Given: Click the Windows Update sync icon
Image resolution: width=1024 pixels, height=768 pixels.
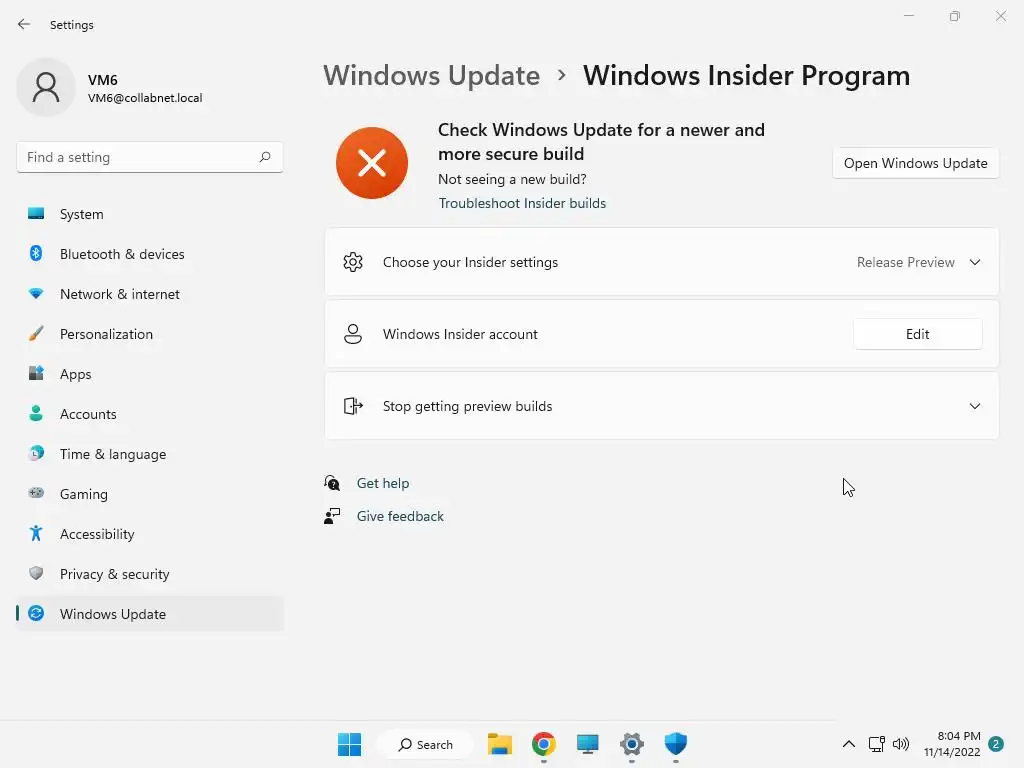Looking at the screenshot, I should [36, 613].
